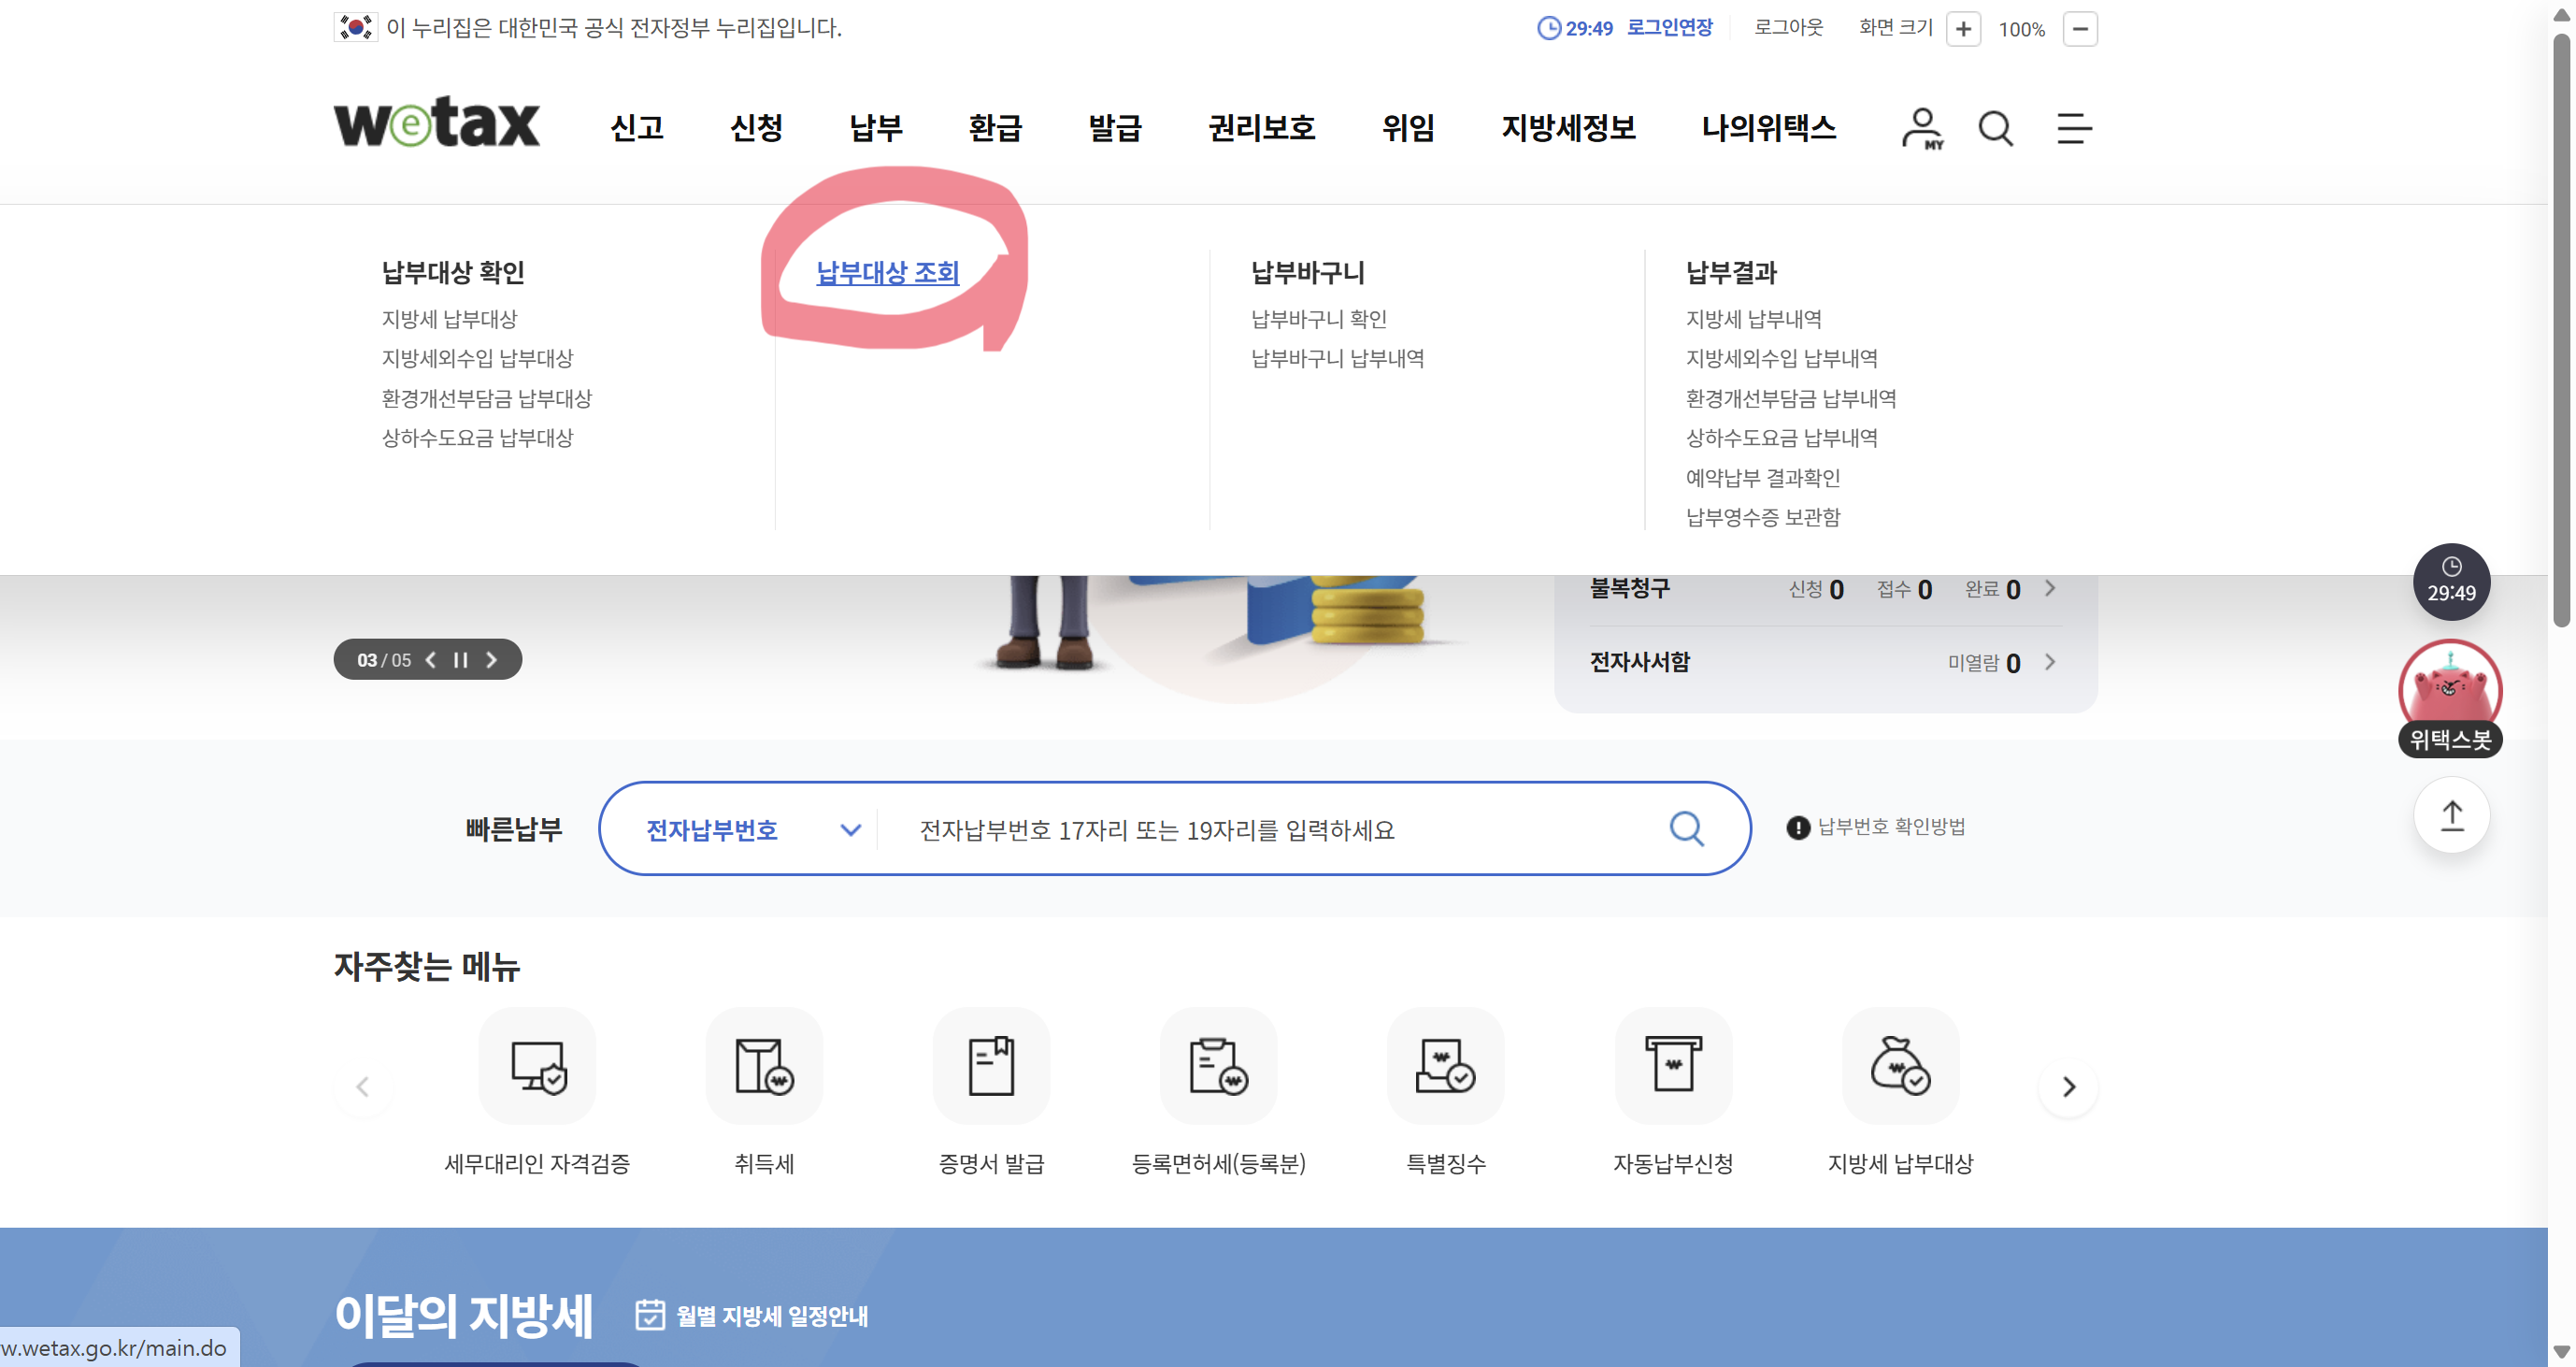Open the MY user profile icon
The height and width of the screenshot is (1367, 2576).
[x=1921, y=128]
